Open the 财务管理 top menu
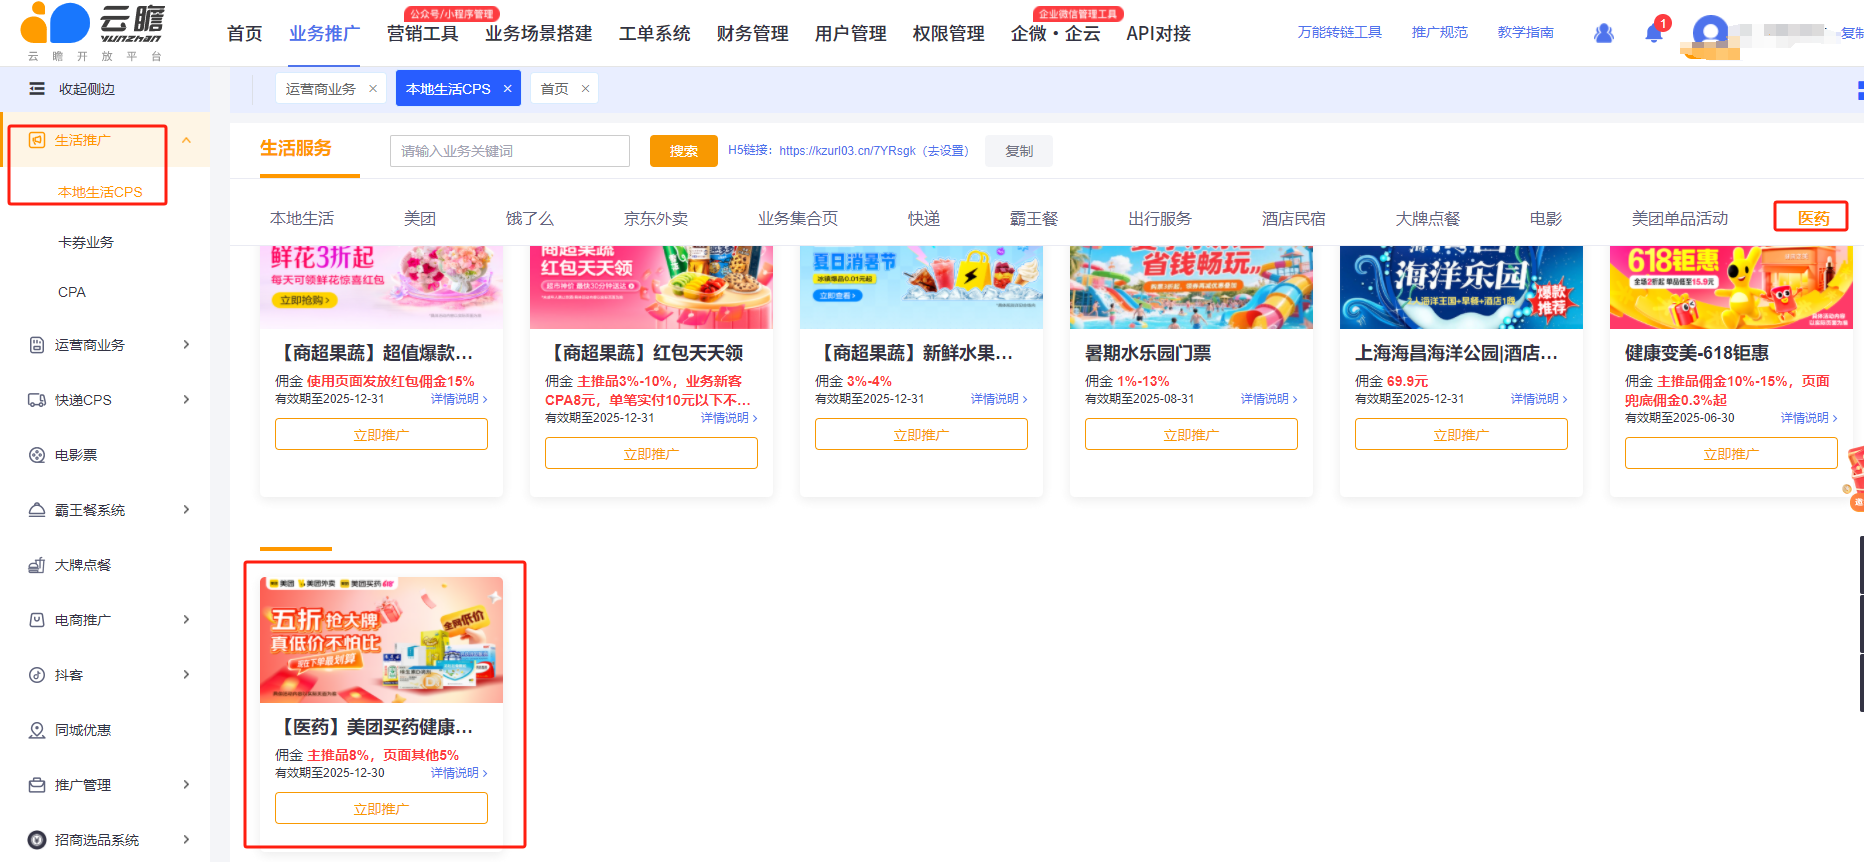This screenshot has width=1864, height=862. coord(752,34)
